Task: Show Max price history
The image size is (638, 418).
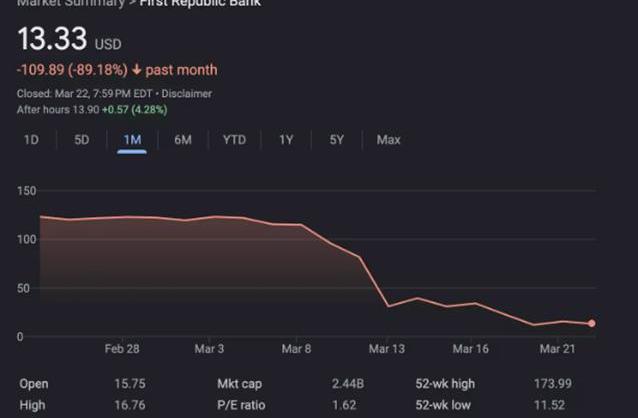Action: click(x=388, y=140)
